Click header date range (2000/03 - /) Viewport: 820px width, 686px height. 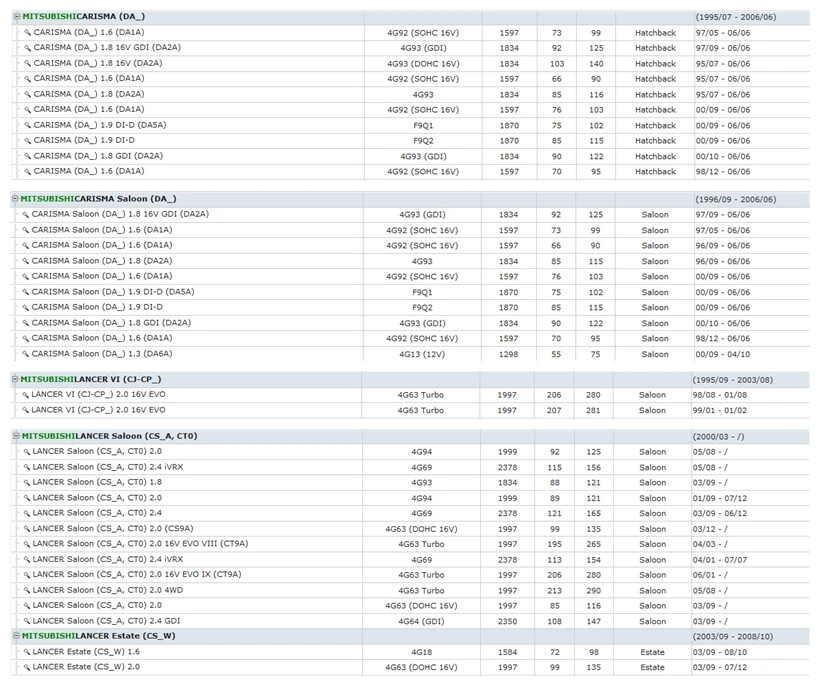click(719, 436)
